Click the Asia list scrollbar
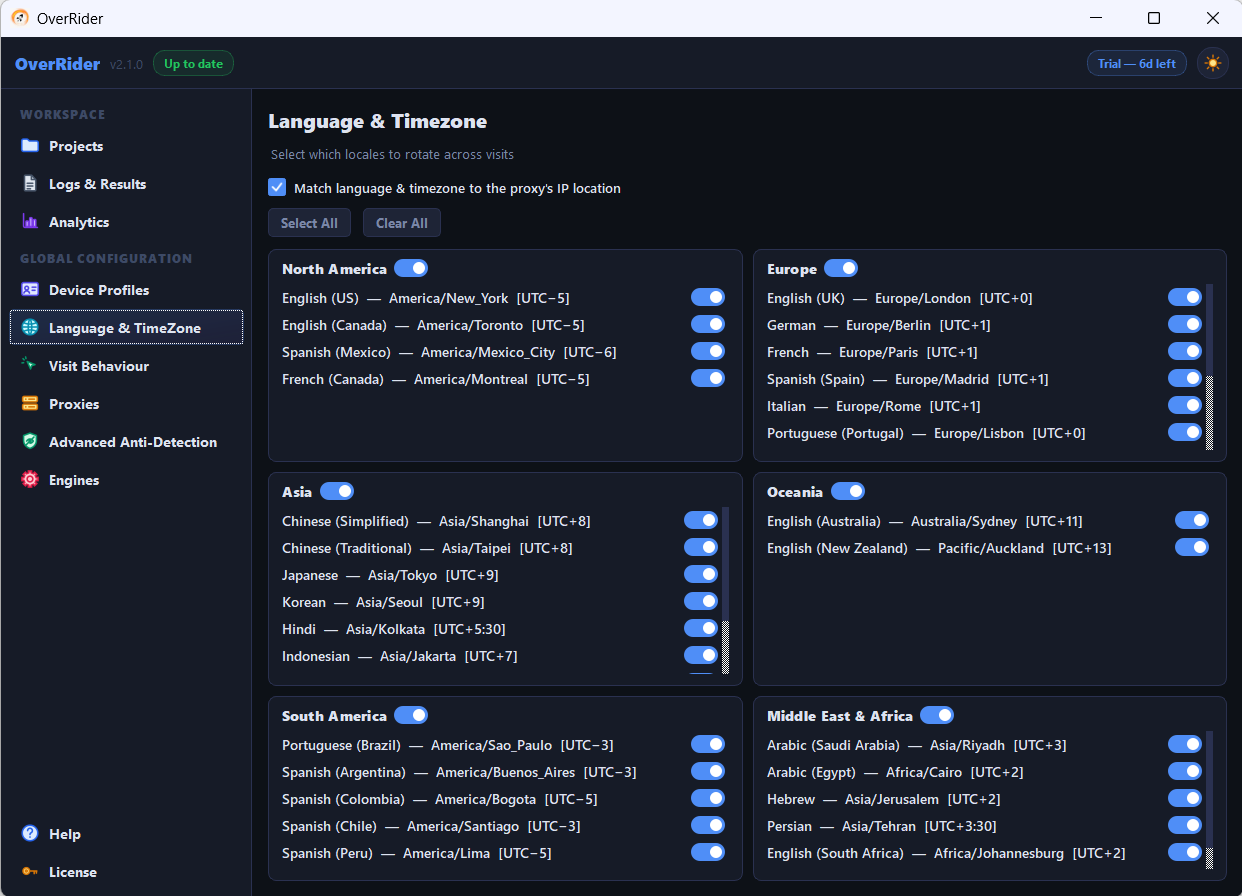Screen dimensions: 1242x896 click(x=725, y=590)
